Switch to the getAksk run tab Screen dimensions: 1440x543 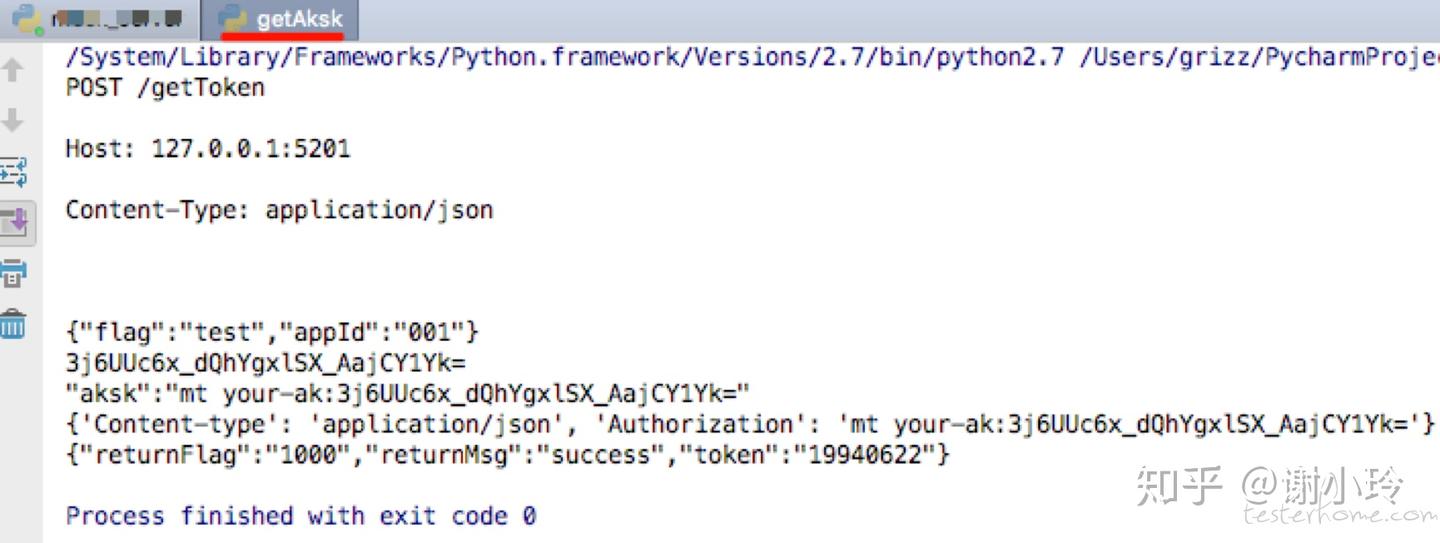coord(298,18)
